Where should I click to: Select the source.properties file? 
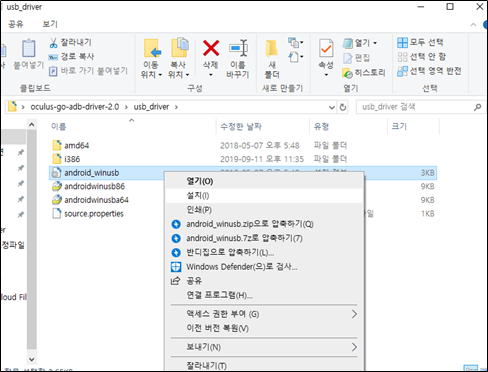pyautogui.click(x=88, y=214)
